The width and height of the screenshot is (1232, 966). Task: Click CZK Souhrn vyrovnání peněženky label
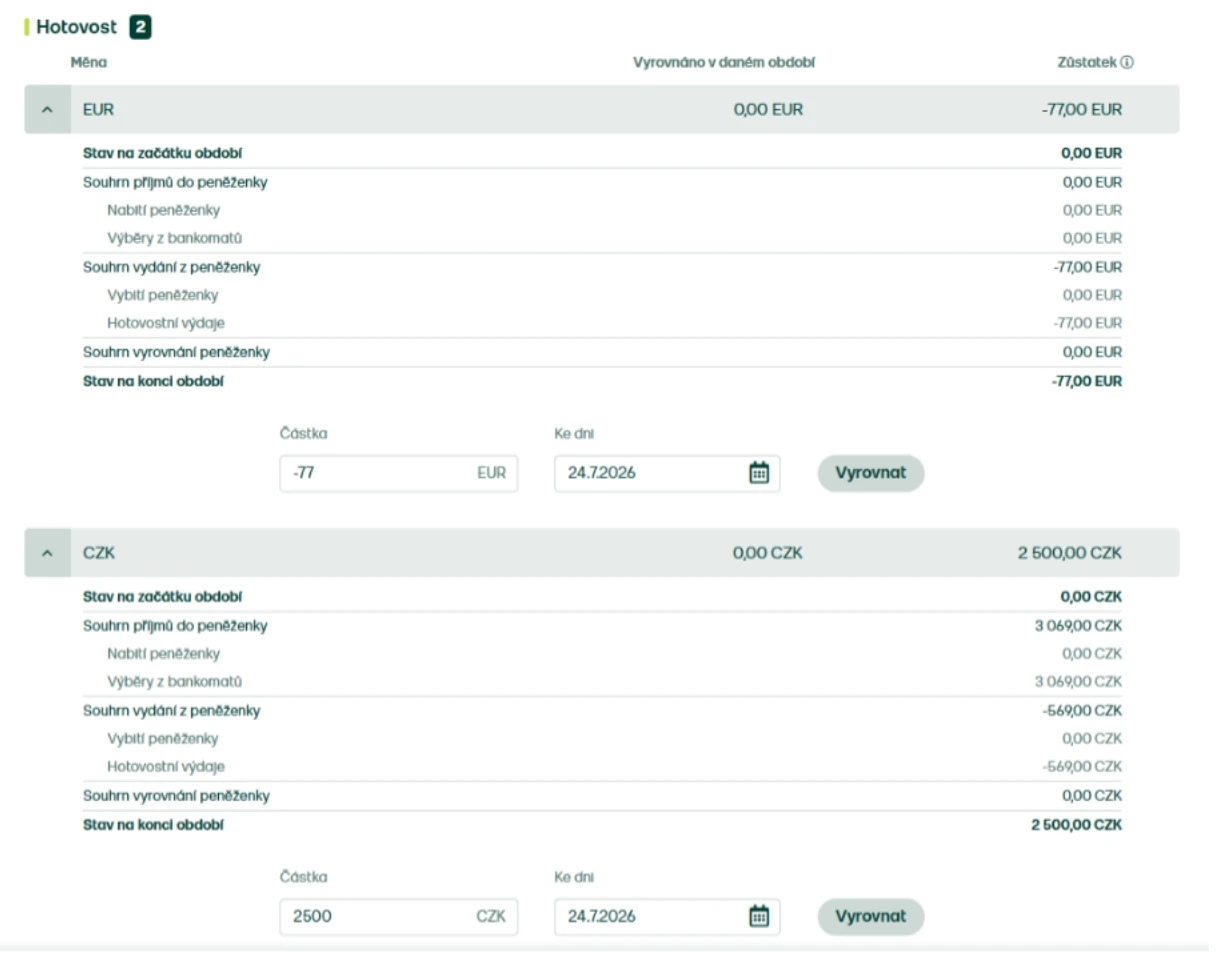(176, 796)
